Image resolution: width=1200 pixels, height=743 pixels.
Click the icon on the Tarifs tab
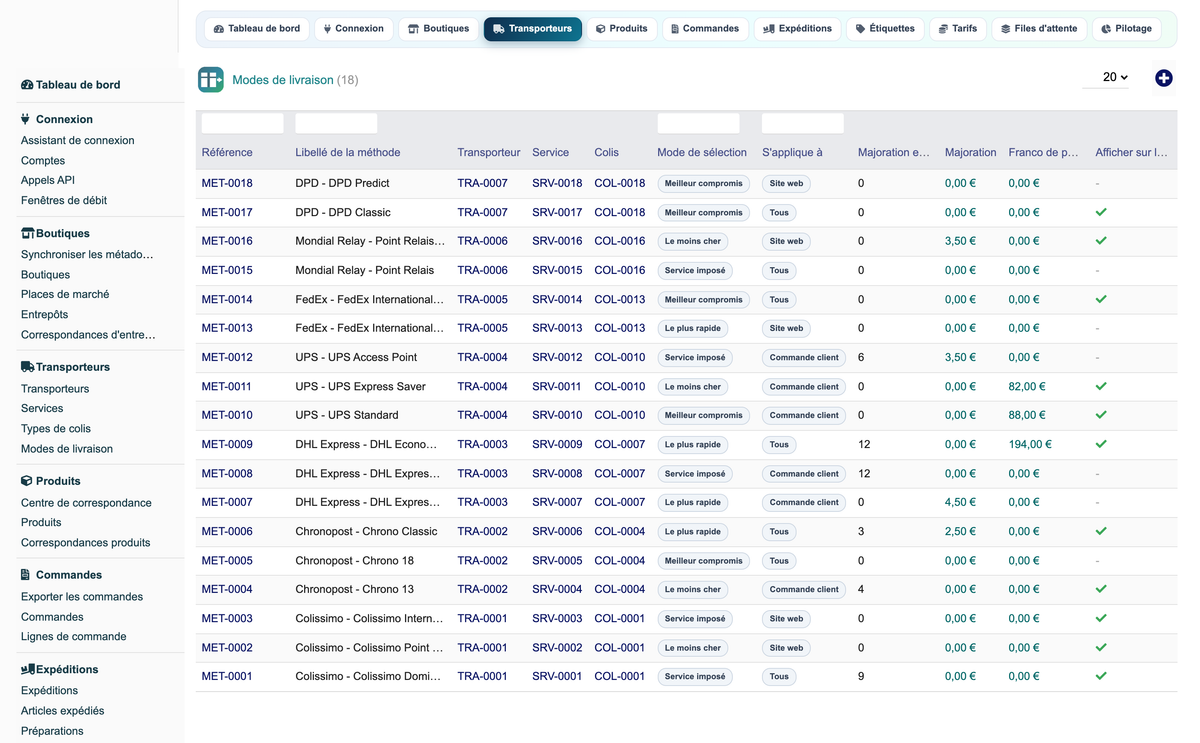pyautogui.click(x=944, y=29)
